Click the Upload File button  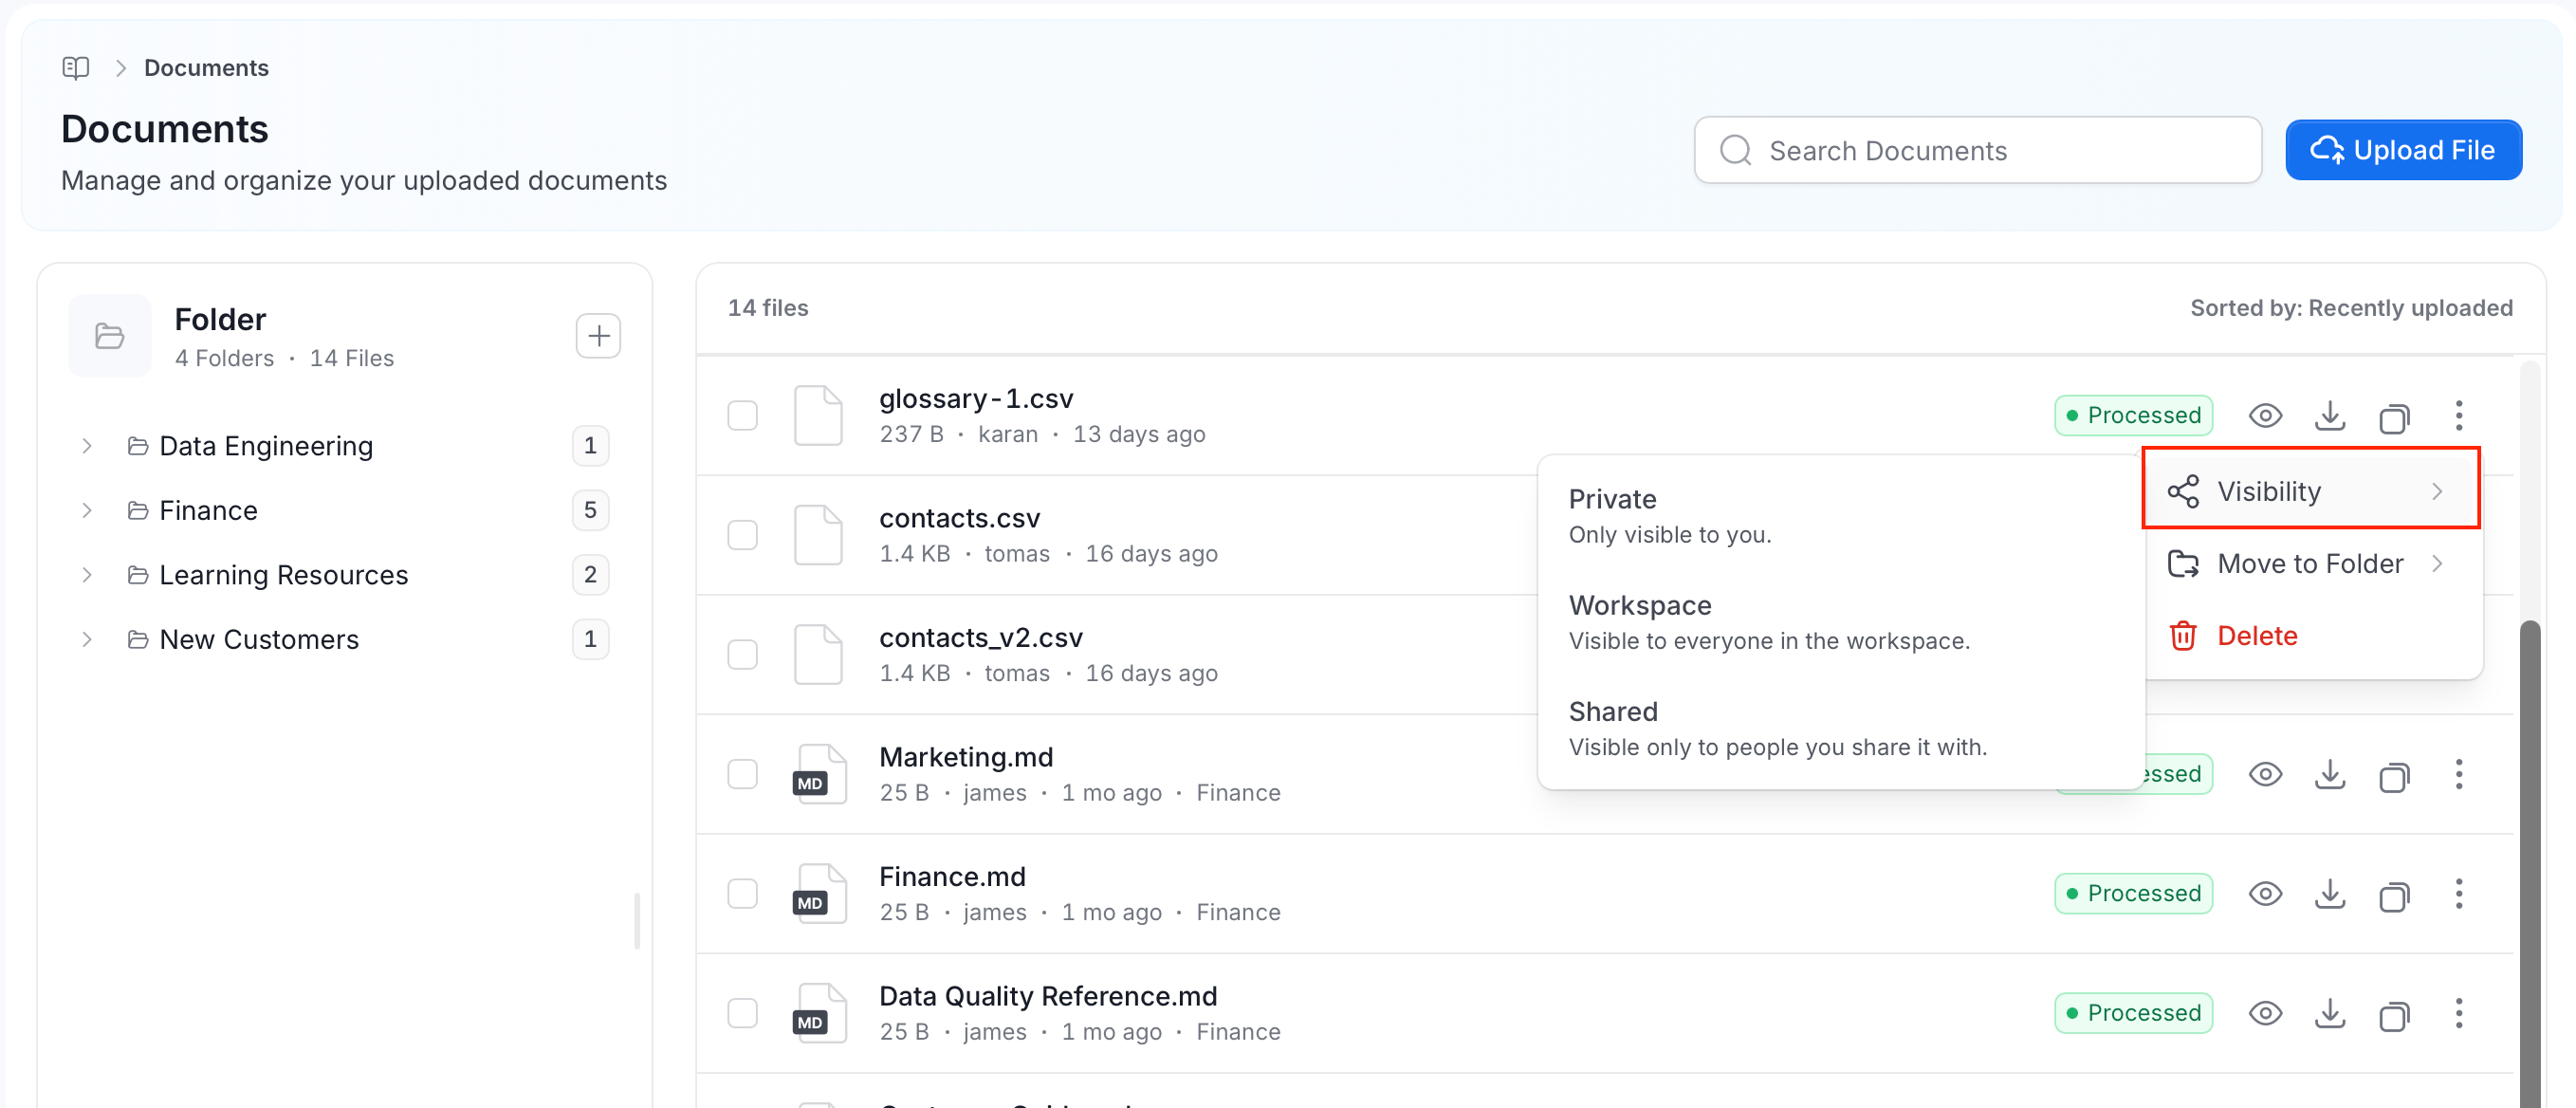pyautogui.click(x=2403, y=150)
